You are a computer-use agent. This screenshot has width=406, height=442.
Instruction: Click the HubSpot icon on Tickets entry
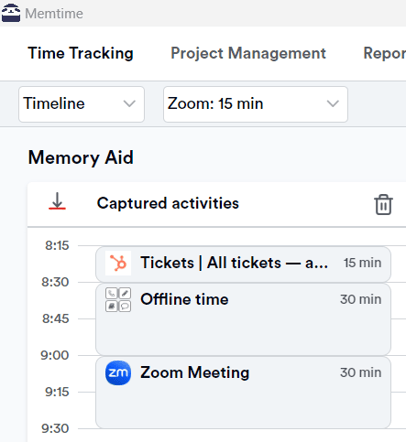[x=118, y=263]
